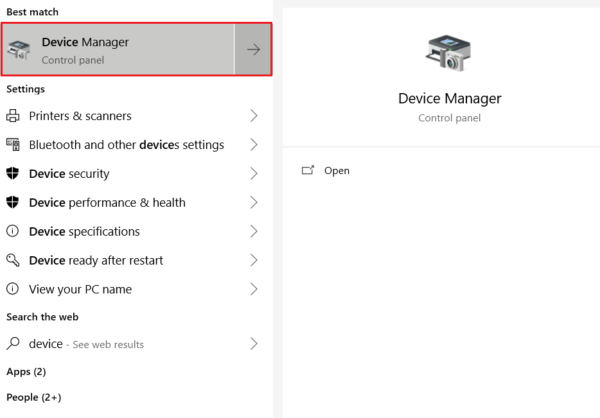
Task: Click the Bluetooth and other devices icon
Action: click(13, 145)
